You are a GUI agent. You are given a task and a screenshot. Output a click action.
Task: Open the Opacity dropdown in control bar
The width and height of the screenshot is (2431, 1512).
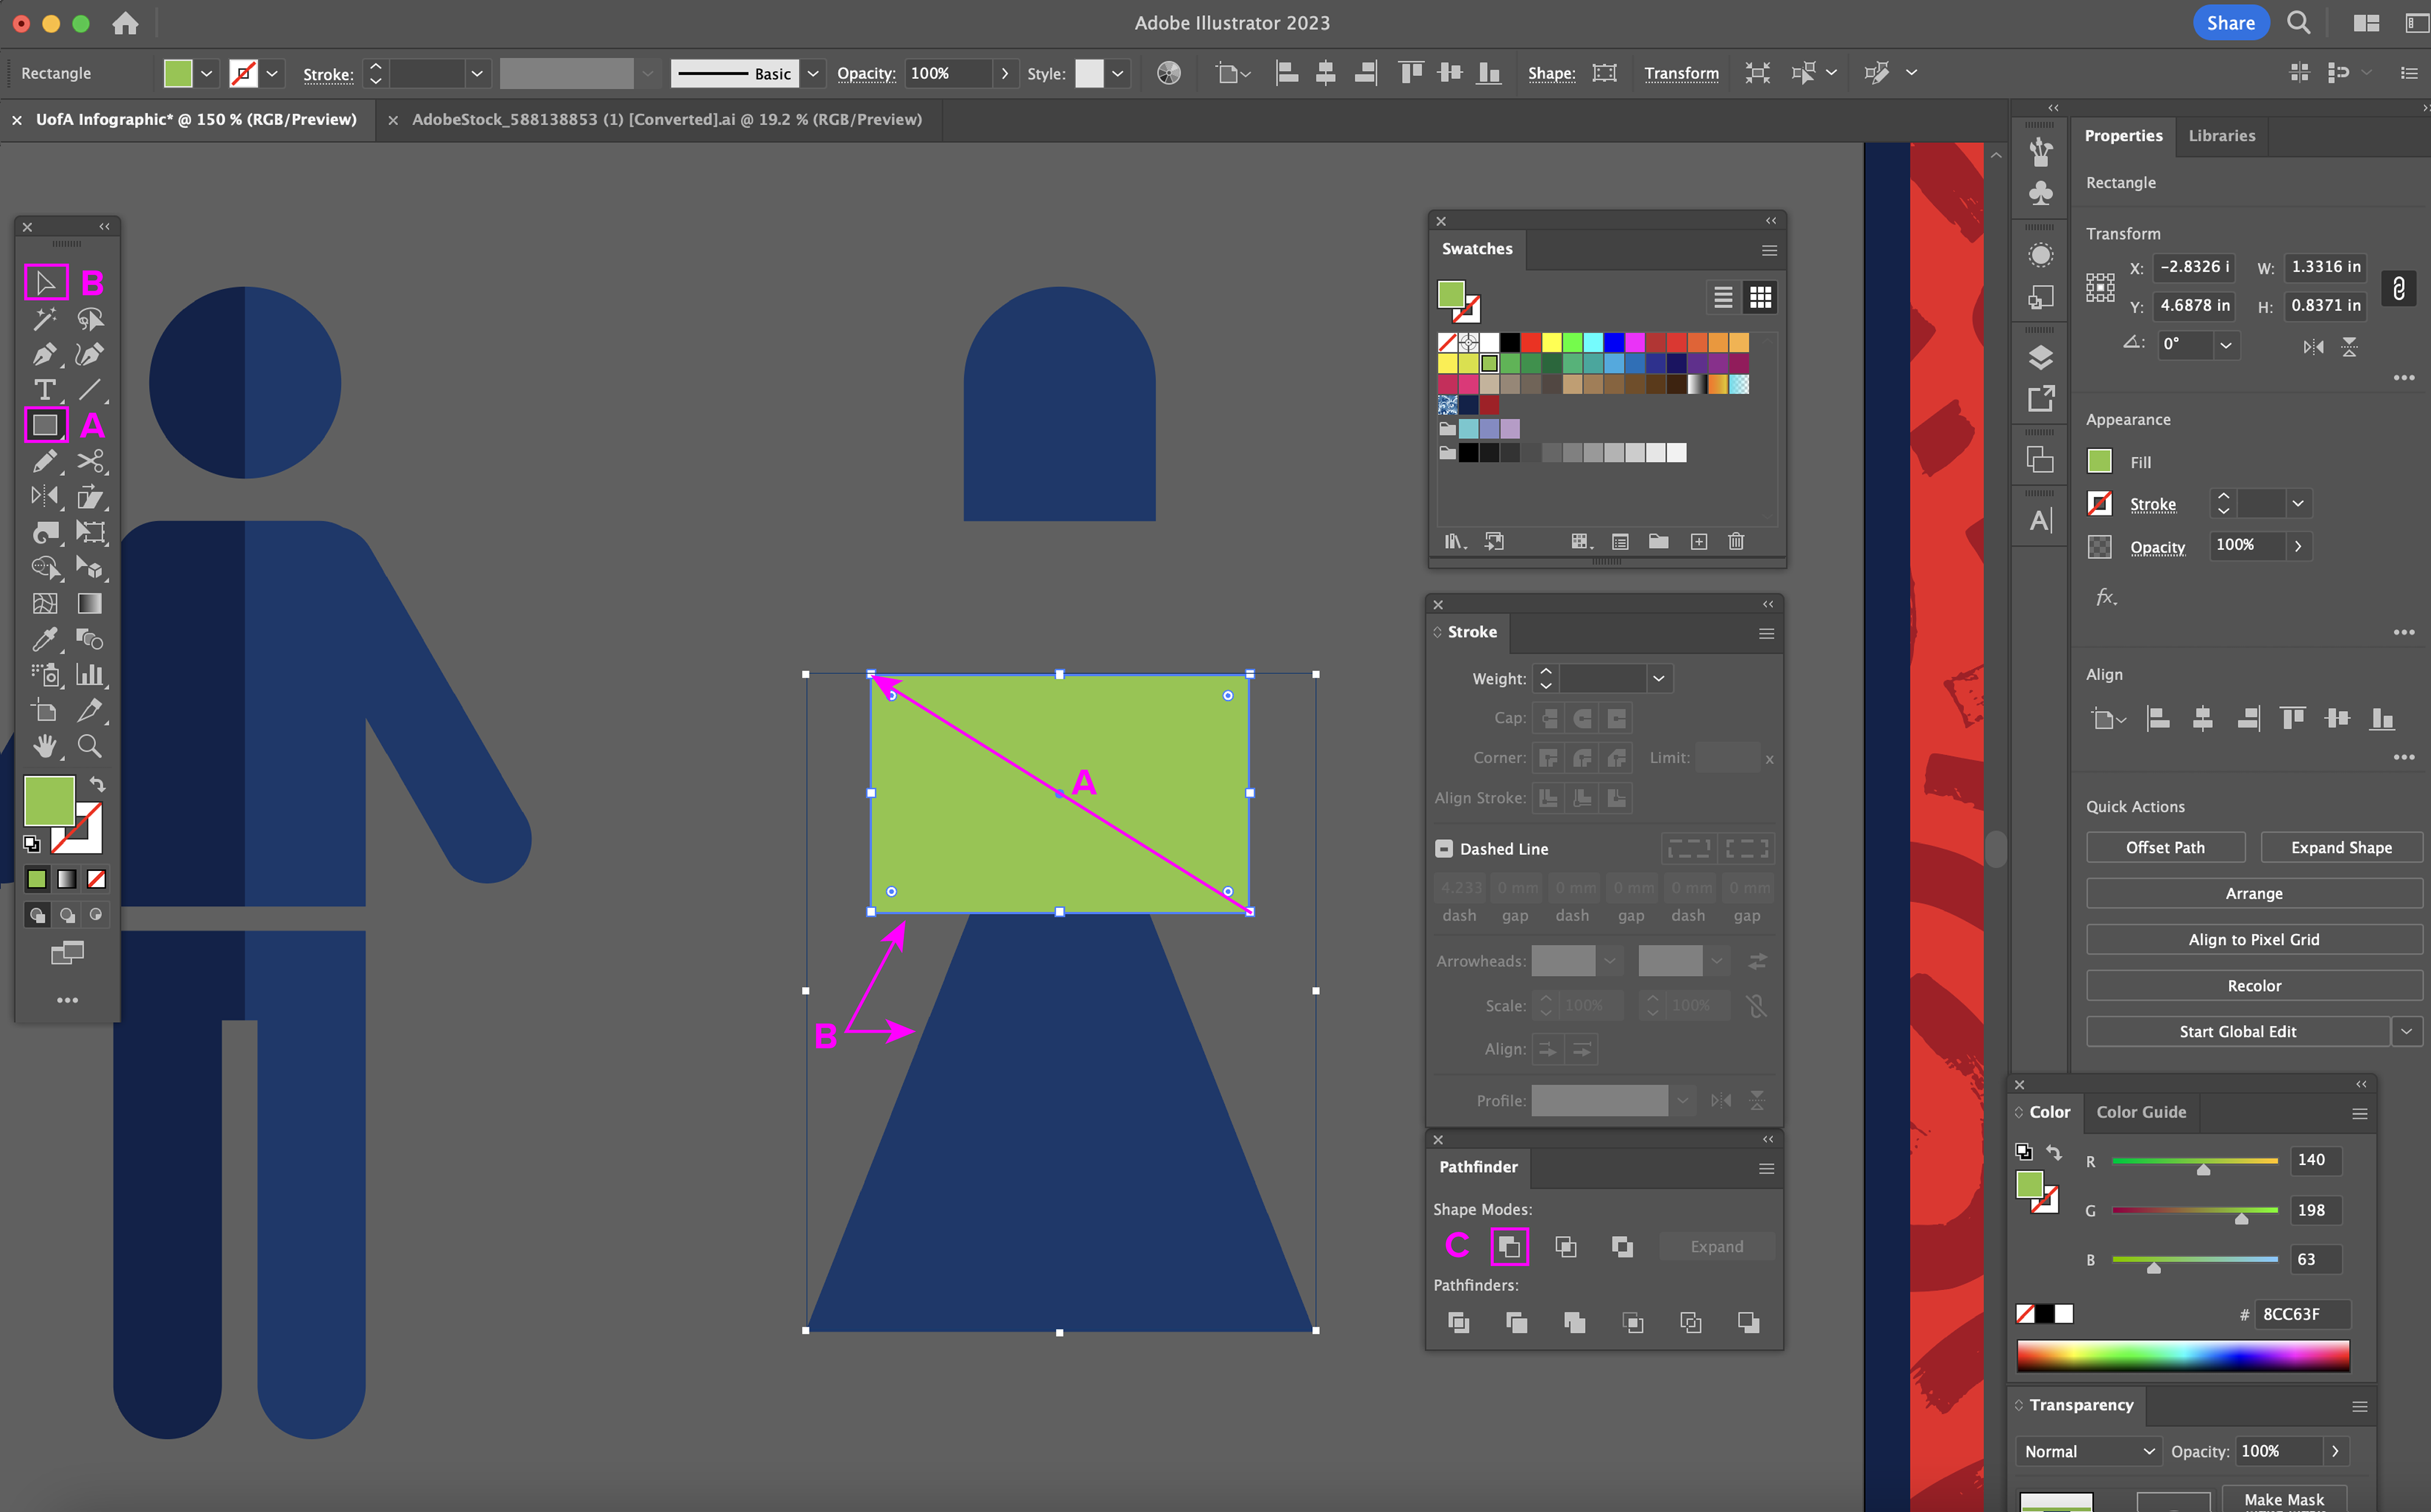coord(1005,73)
